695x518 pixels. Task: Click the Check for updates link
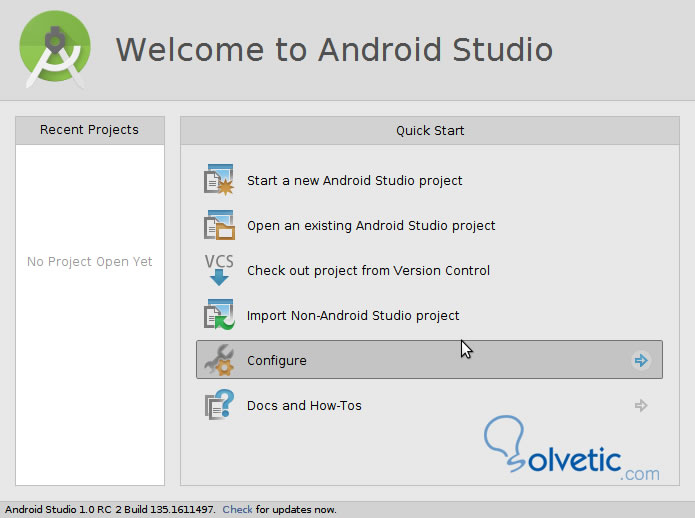tap(237, 510)
